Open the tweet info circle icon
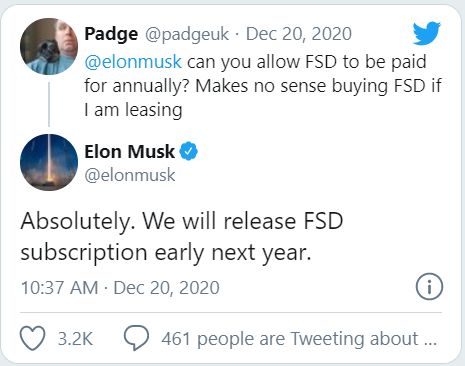465x366 pixels. pyautogui.click(x=429, y=287)
